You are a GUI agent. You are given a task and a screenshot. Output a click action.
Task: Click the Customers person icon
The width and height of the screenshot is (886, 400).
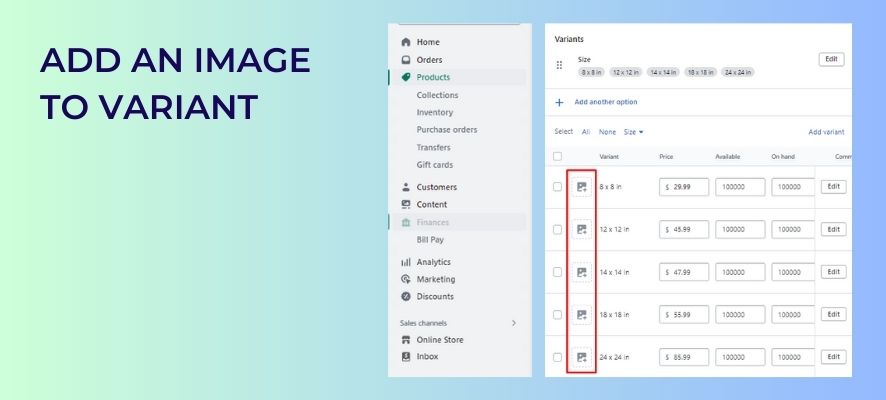(x=405, y=187)
